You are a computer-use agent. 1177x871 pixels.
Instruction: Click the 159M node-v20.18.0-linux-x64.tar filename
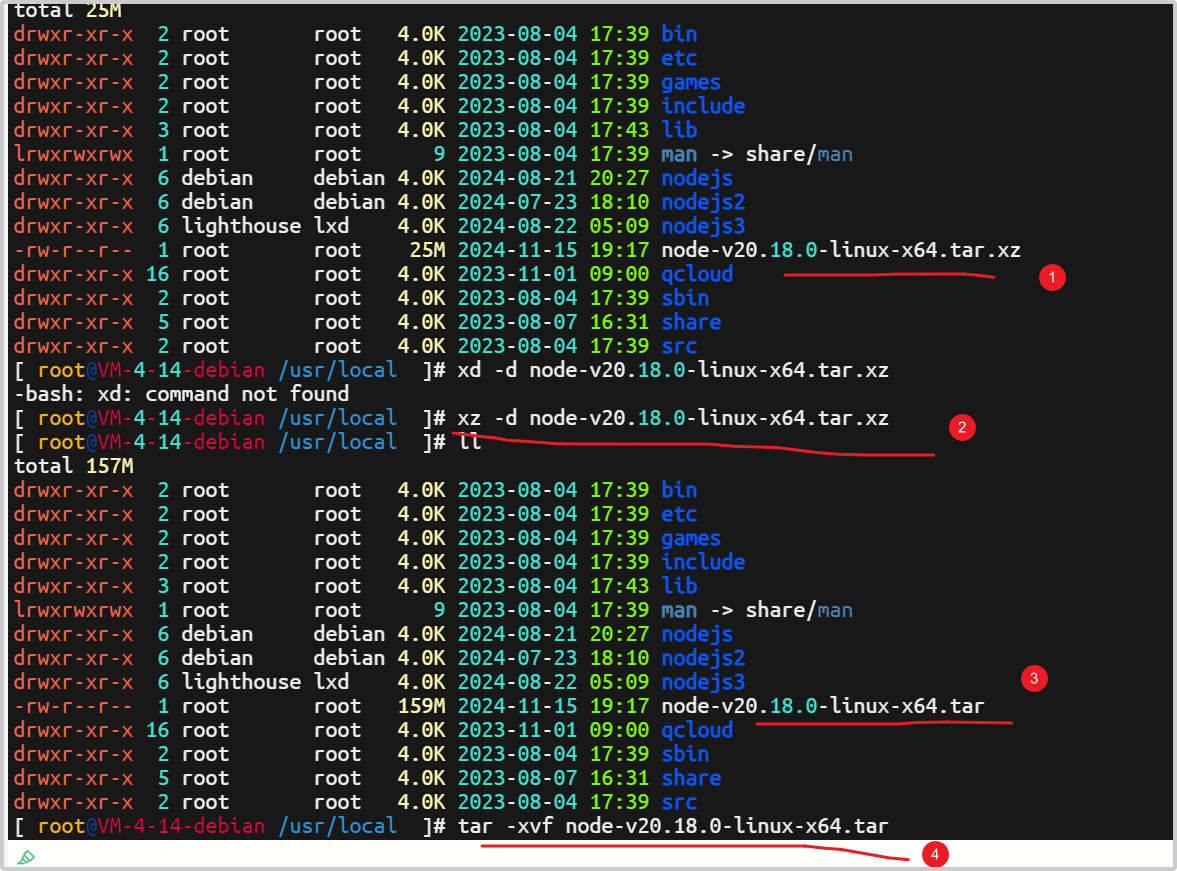pos(822,706)
